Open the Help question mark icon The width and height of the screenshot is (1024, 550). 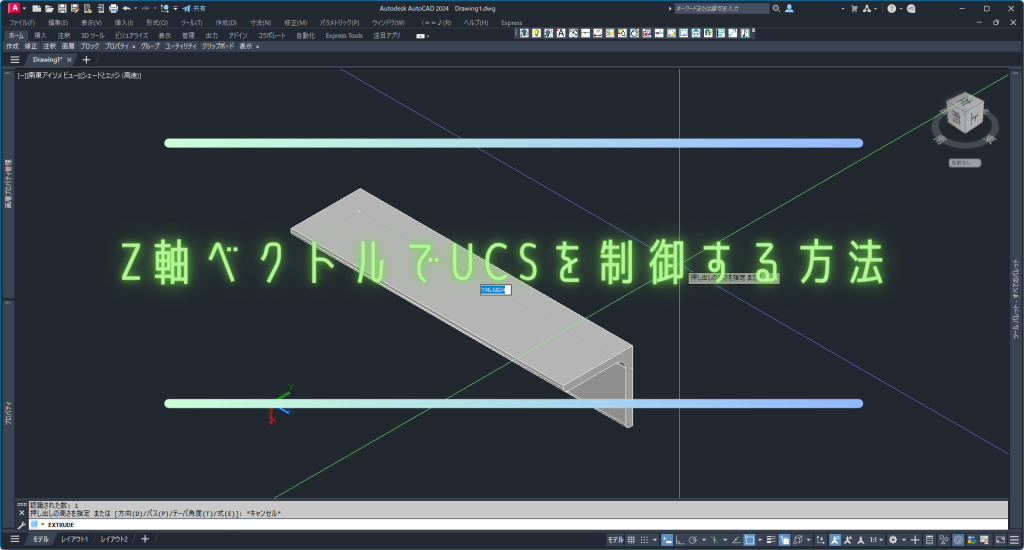892,8
